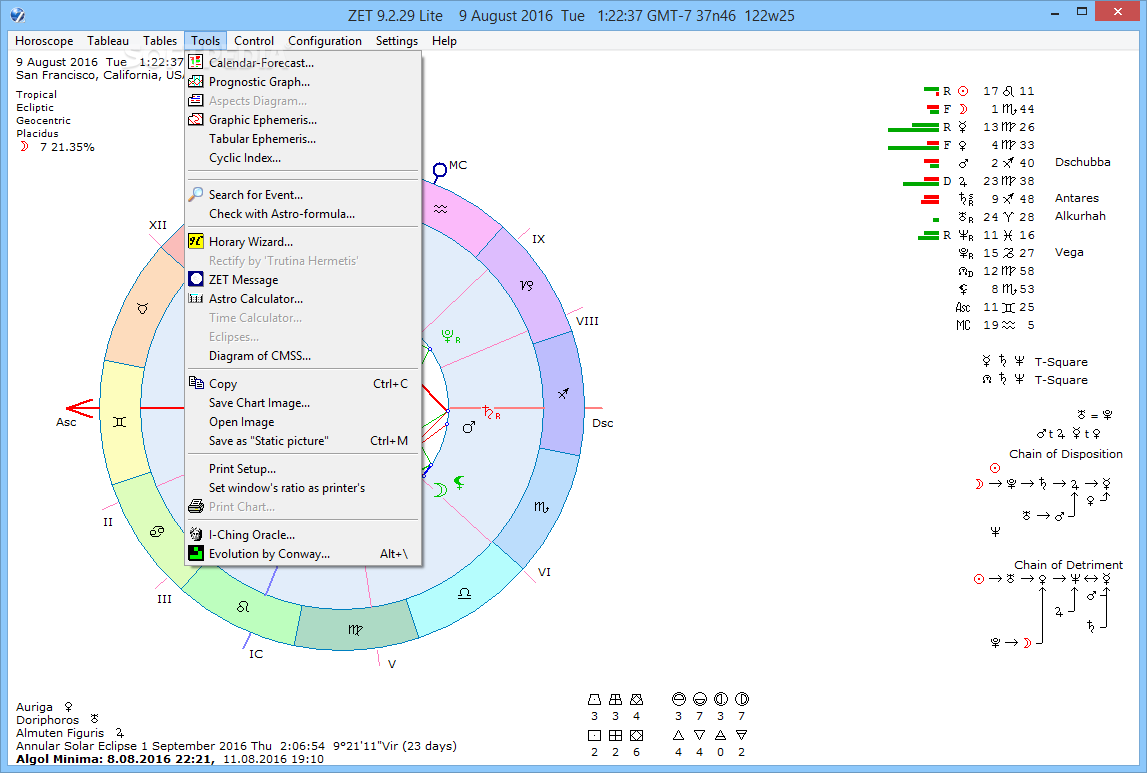Select Check with Astro-formula
The image size is (1147, 773).
click(304, 214)
